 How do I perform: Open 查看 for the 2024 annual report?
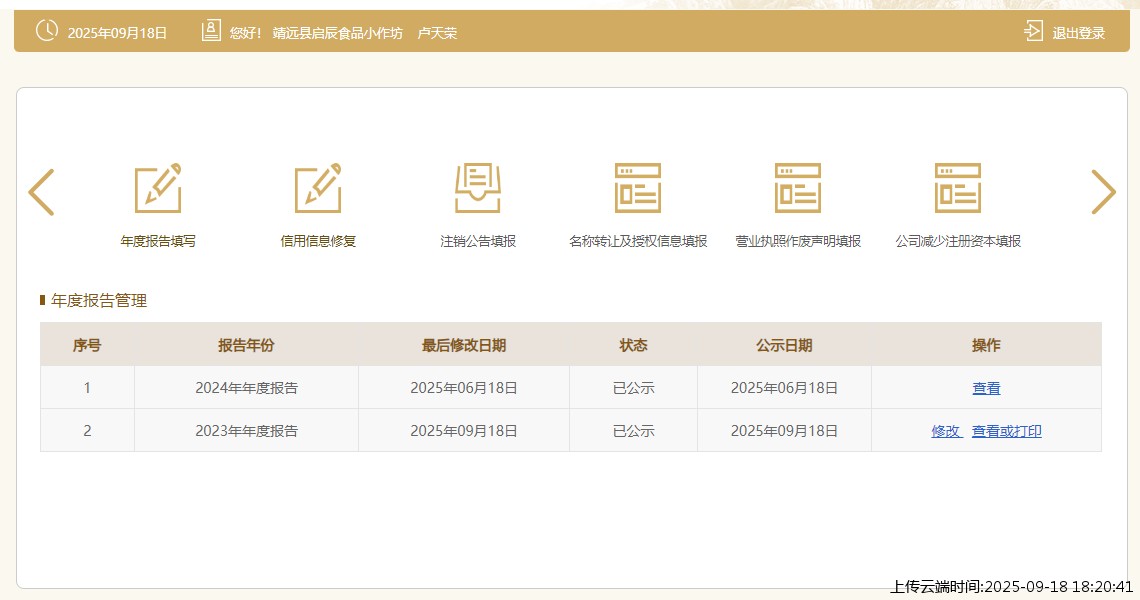[x=986, y=388]
